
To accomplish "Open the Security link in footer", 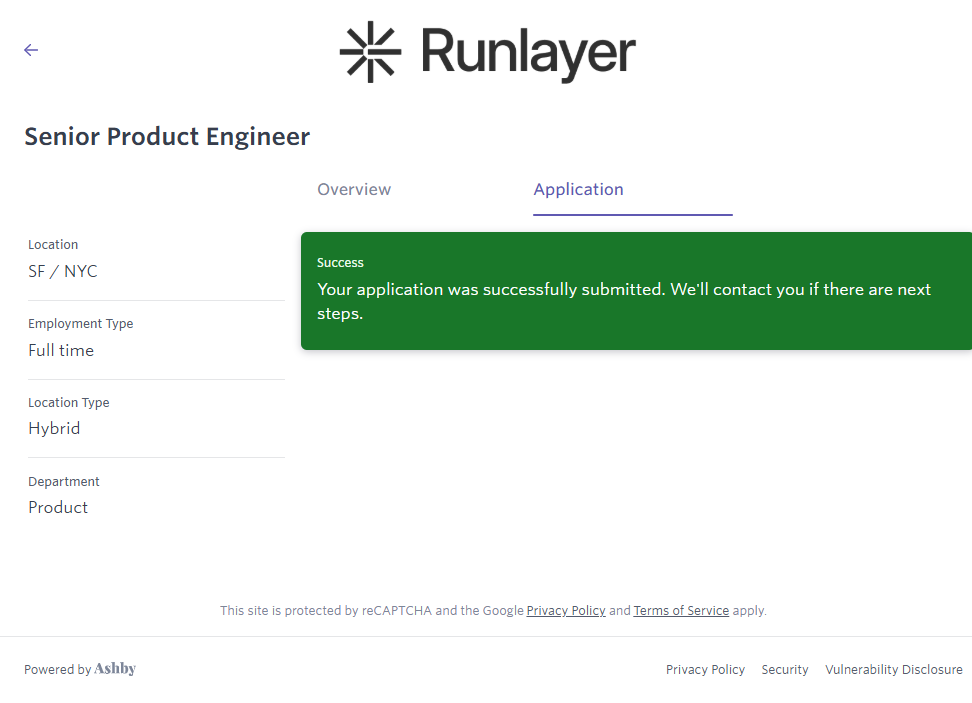I will click(785, 670).
